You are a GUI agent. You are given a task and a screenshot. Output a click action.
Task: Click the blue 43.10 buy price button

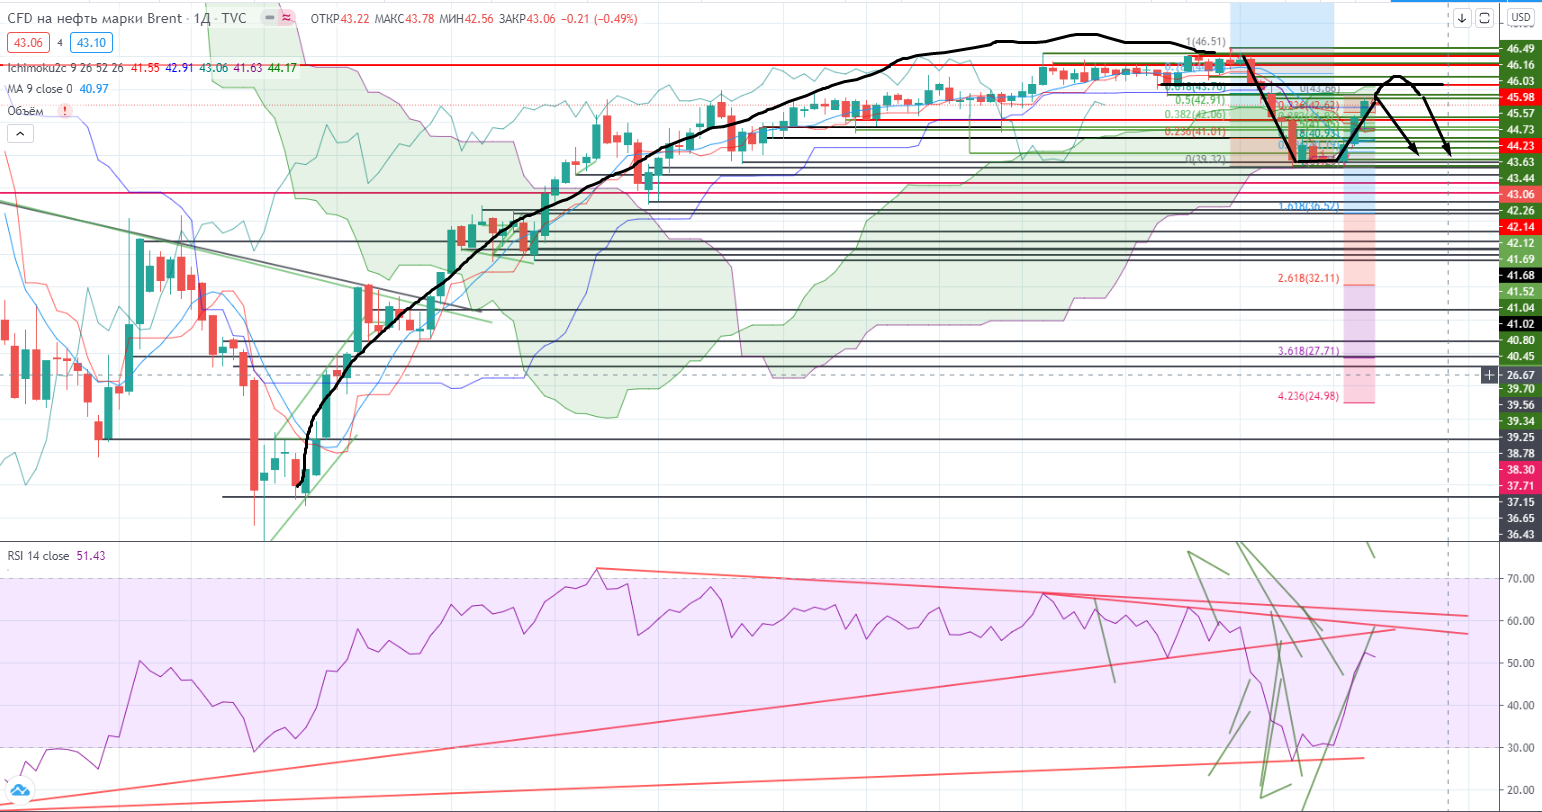pyautogui.click(x=89, y=43)
